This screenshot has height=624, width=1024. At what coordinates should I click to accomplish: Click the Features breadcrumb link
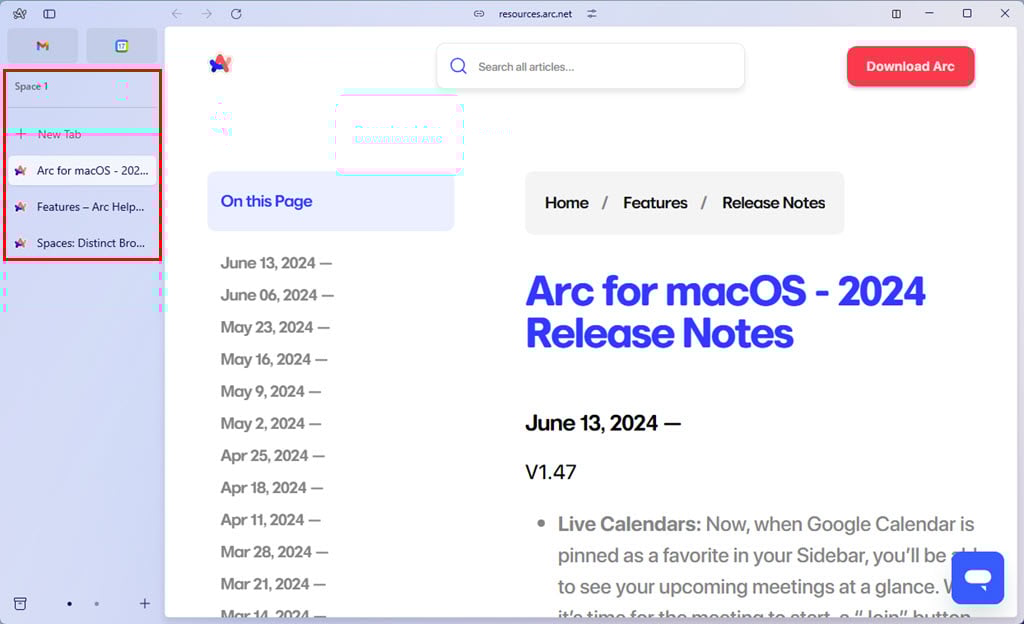(x=655, y=203)
